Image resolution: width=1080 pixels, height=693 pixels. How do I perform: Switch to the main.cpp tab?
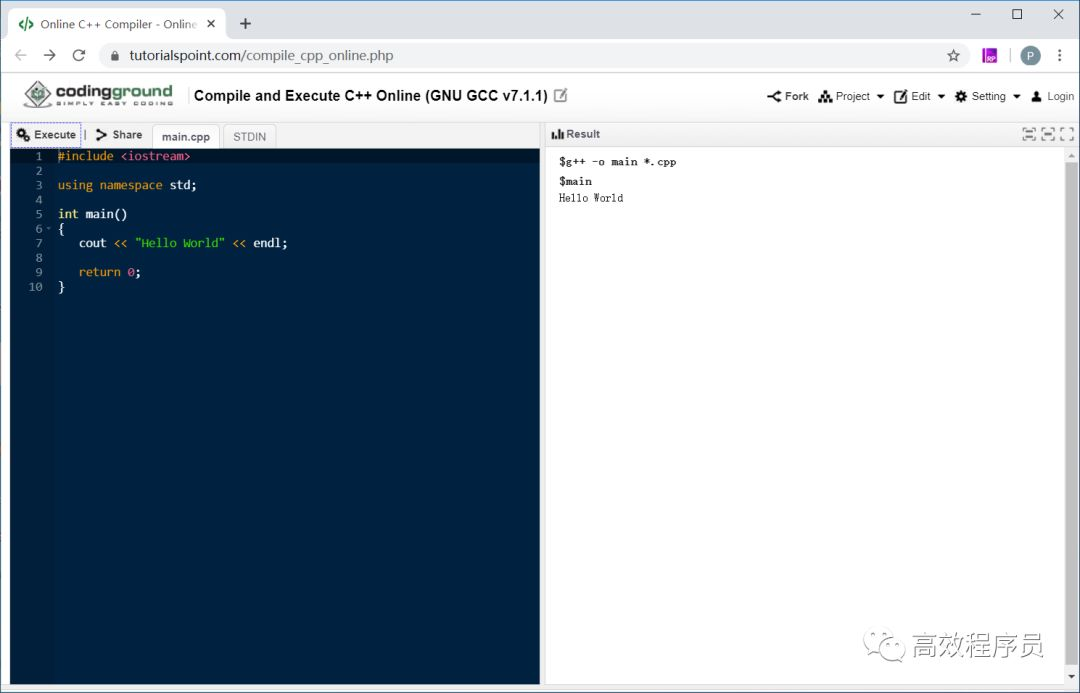click(186, 136)
